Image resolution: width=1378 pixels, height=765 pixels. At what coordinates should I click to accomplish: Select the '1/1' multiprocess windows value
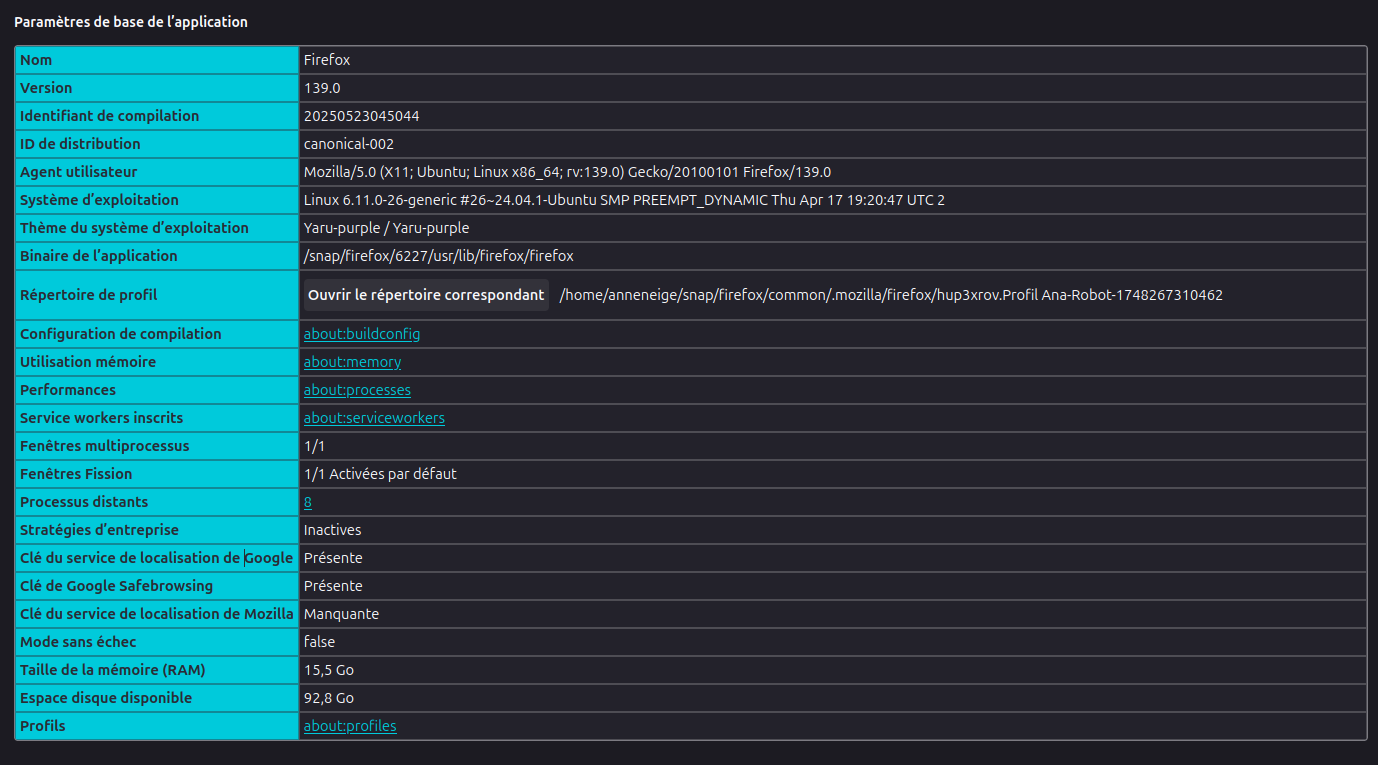point(314,446)
